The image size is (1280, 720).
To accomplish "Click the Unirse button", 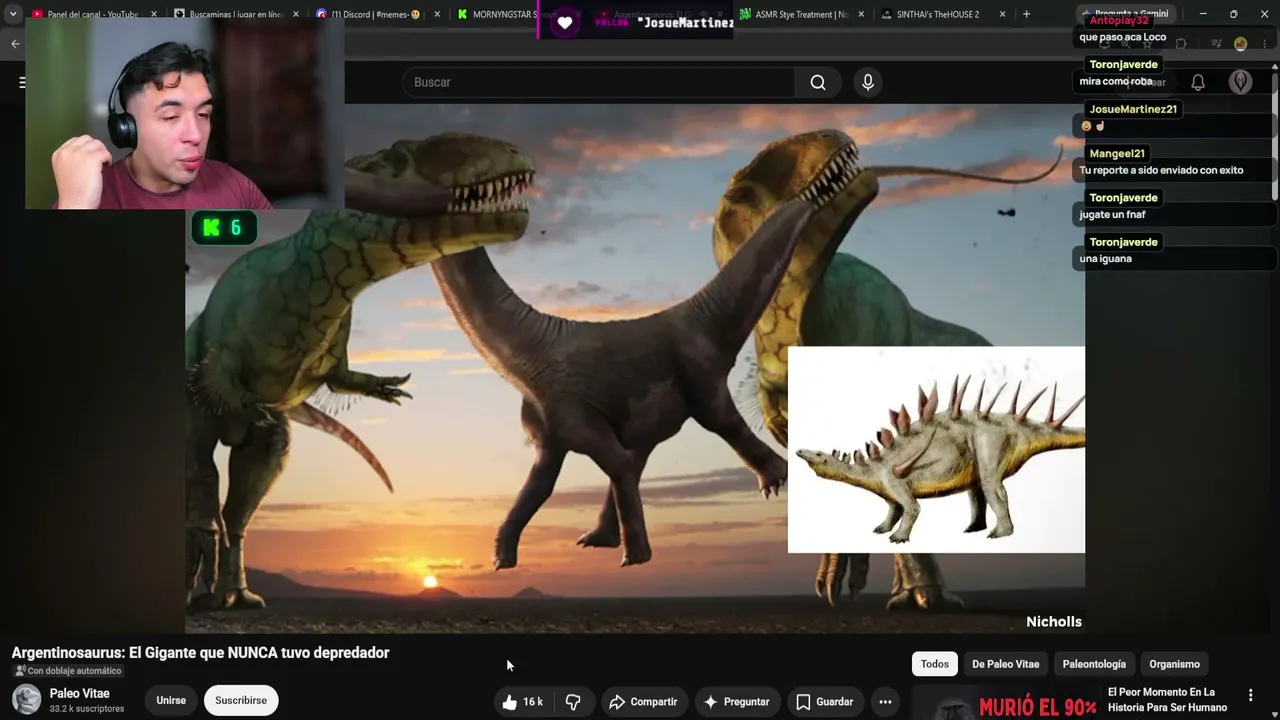I will (x=171, y=701).
